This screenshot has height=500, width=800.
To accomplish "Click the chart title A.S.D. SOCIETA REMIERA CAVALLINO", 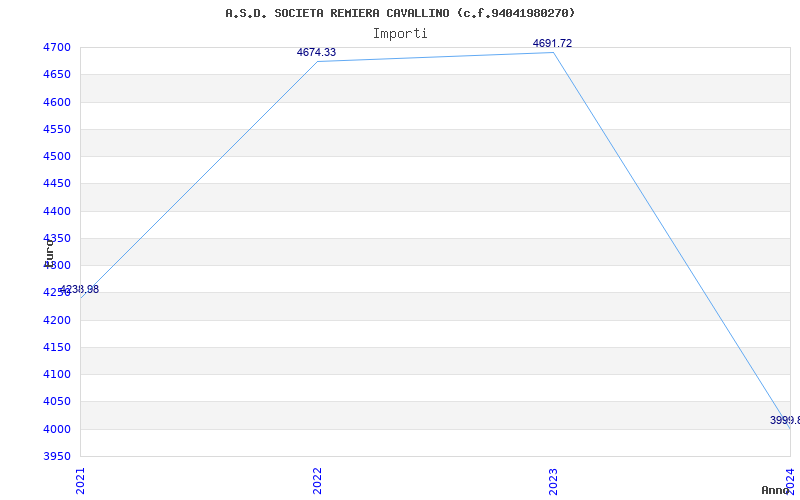I will [x=400, y=13].
